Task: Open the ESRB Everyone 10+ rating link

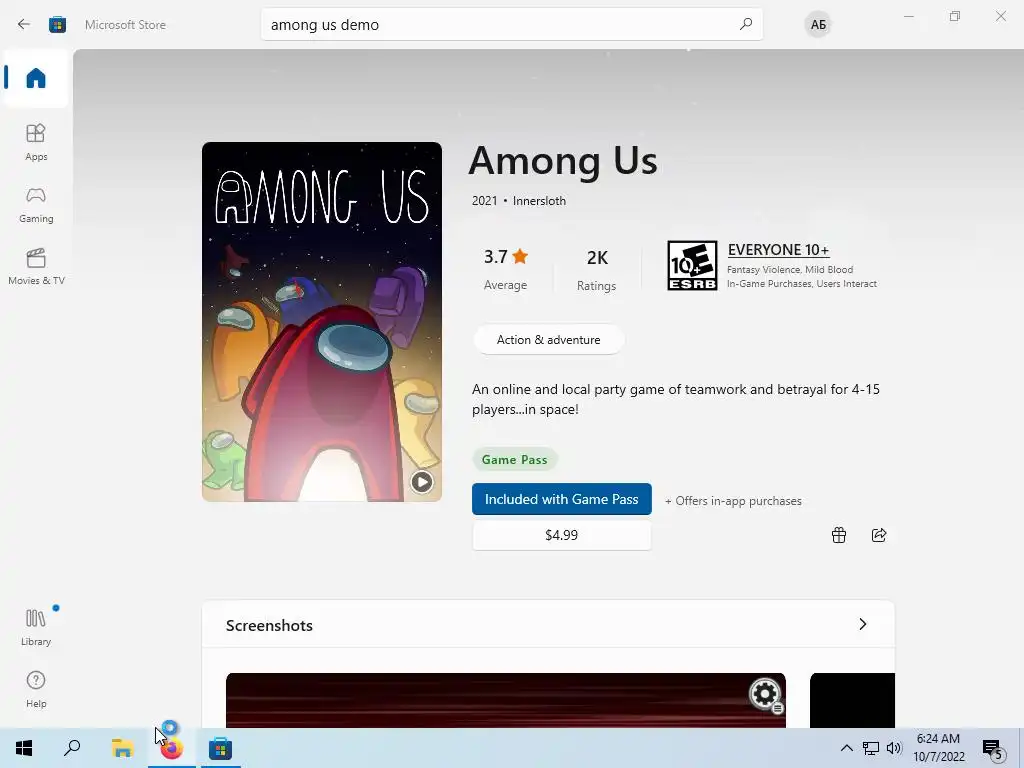Action: pos(778,249)
